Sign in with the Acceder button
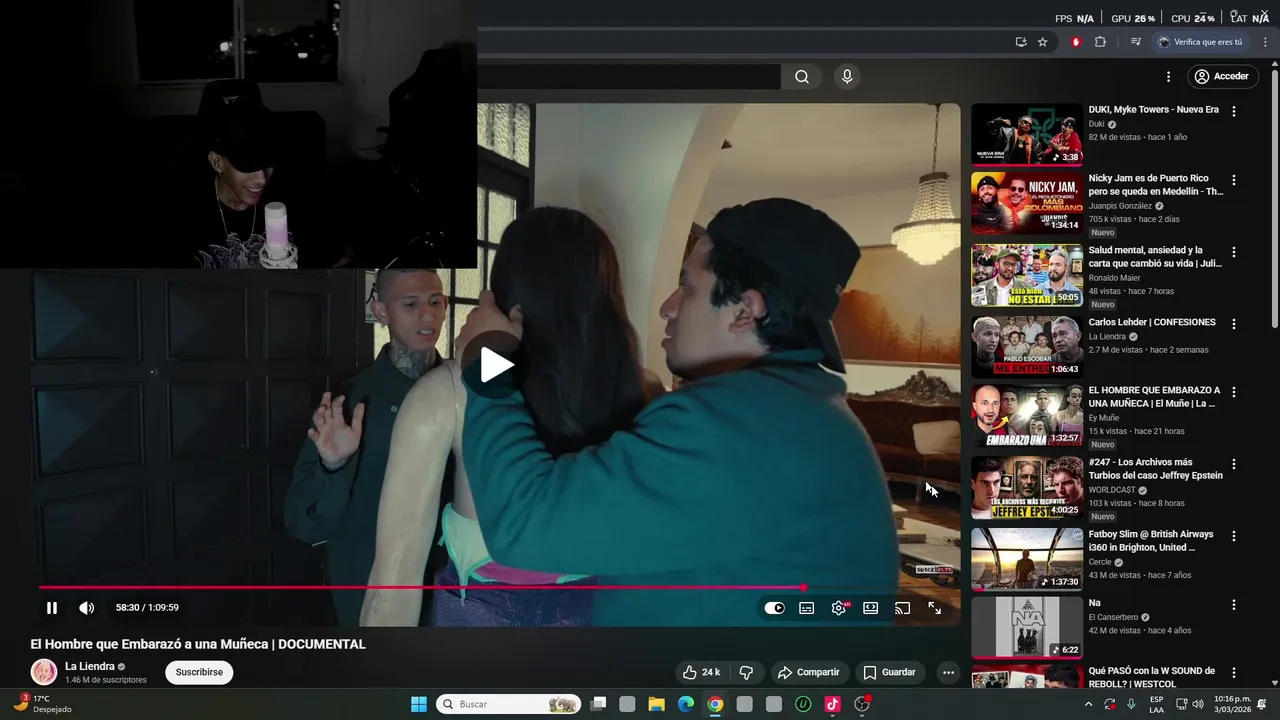 (1221, 77)
